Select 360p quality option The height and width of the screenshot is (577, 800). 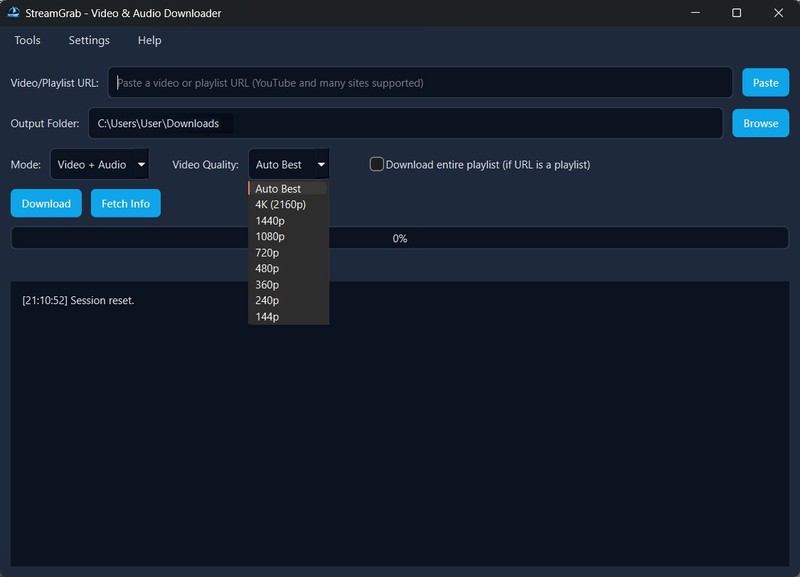[x=288, y=285]
